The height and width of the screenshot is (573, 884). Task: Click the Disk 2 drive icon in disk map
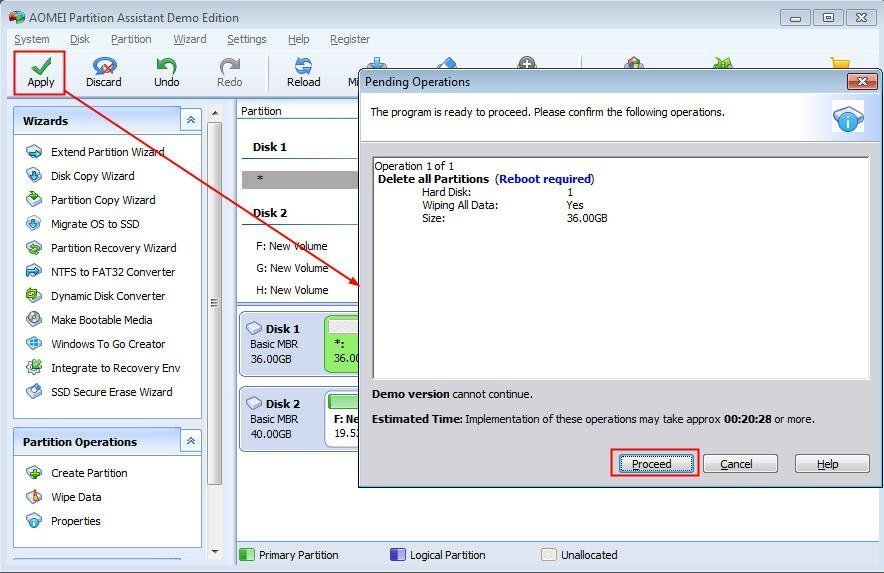click(254, 403)
